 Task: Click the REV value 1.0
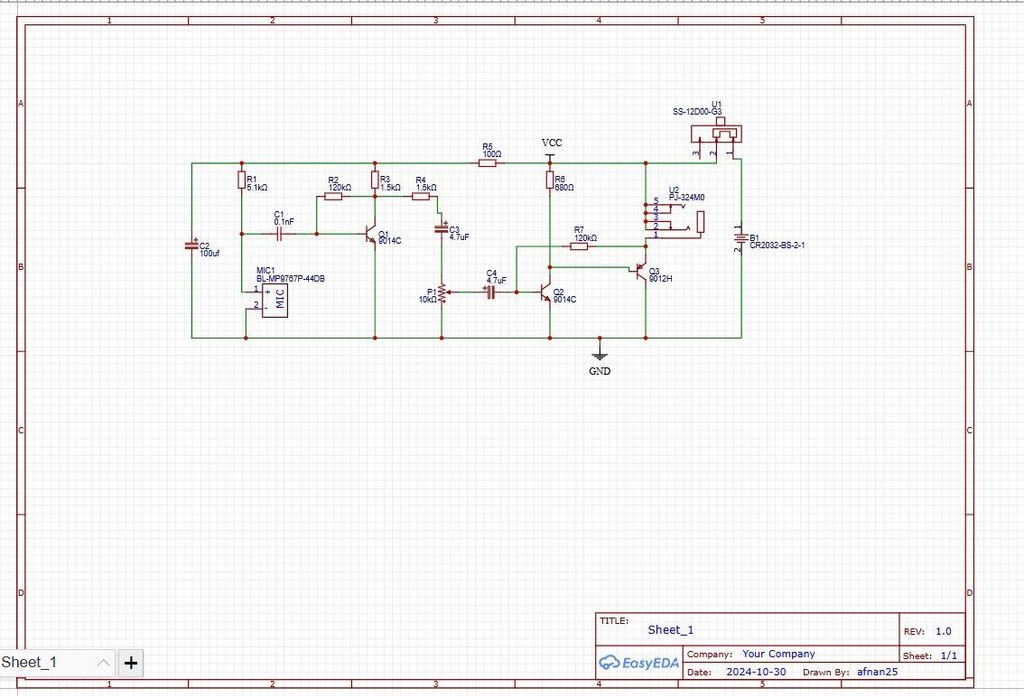coord(944,631)
